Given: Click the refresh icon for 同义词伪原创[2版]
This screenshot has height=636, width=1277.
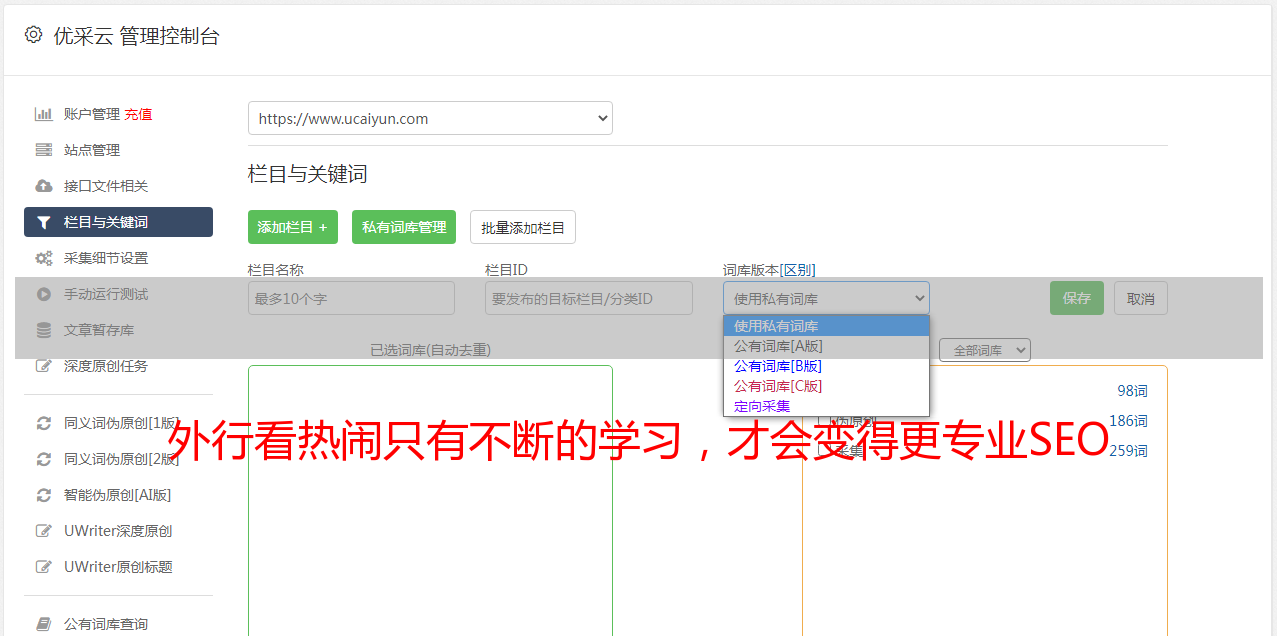Looking at the screenshot, I should pos(43,459).
